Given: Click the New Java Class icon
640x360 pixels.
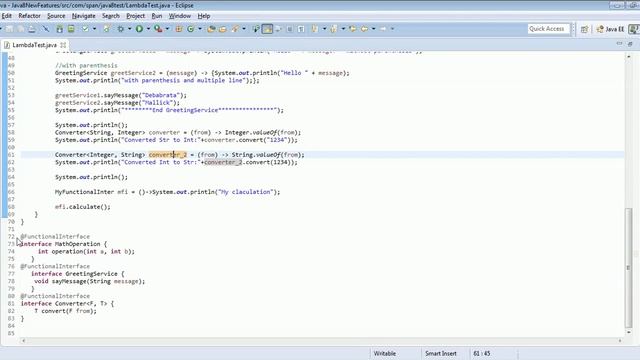Looking at the screenshot, I should tap(191, 29).
